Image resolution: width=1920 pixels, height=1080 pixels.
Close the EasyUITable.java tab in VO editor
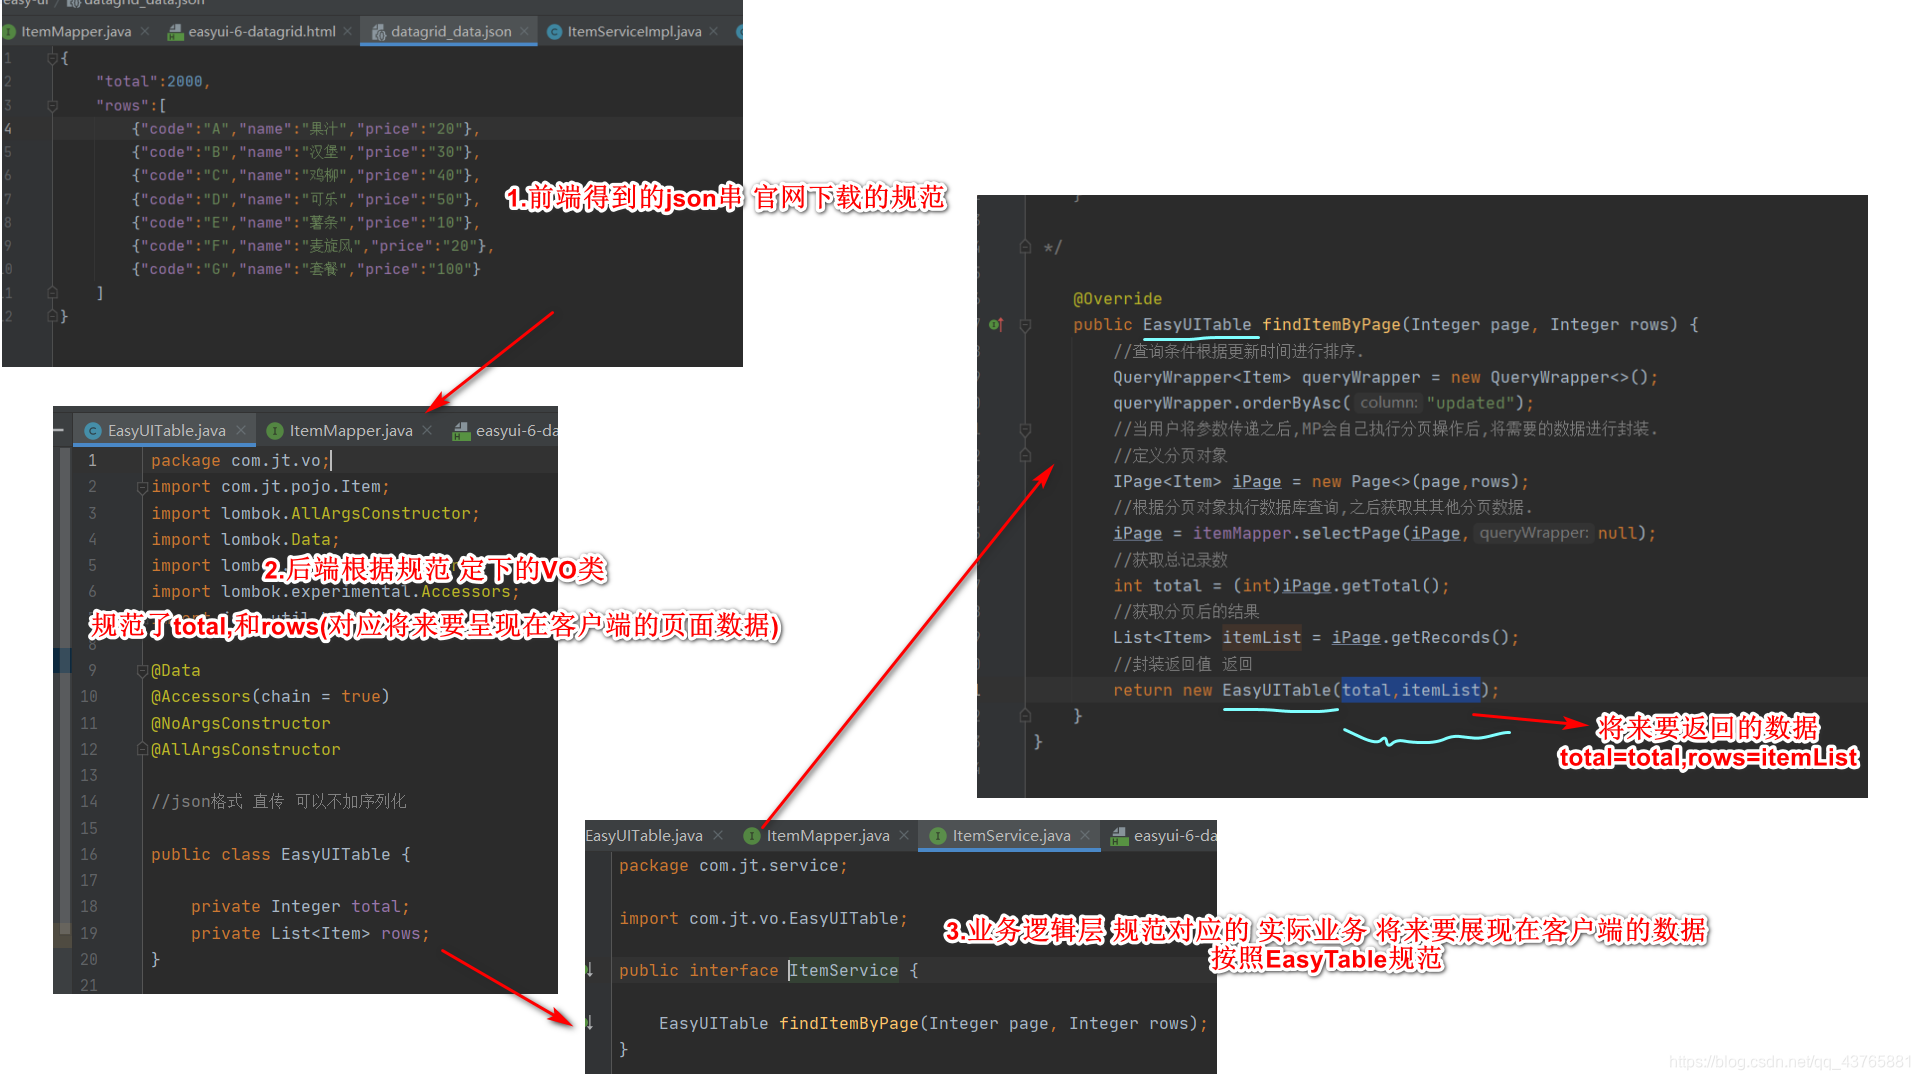pos(241,431)
